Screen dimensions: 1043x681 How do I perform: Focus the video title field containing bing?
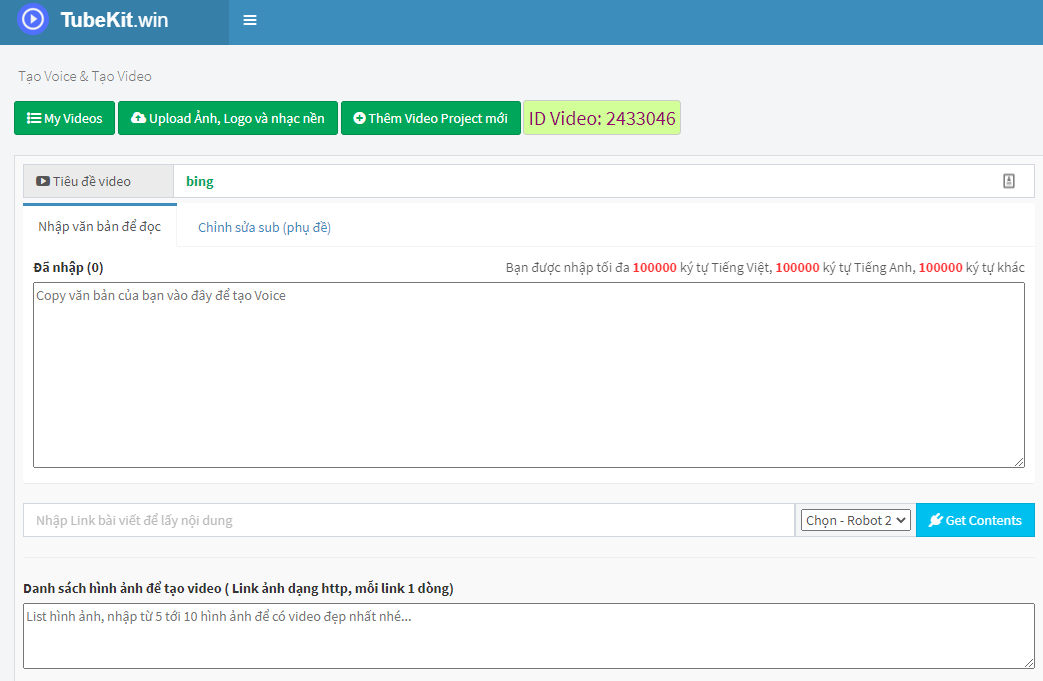580,181
